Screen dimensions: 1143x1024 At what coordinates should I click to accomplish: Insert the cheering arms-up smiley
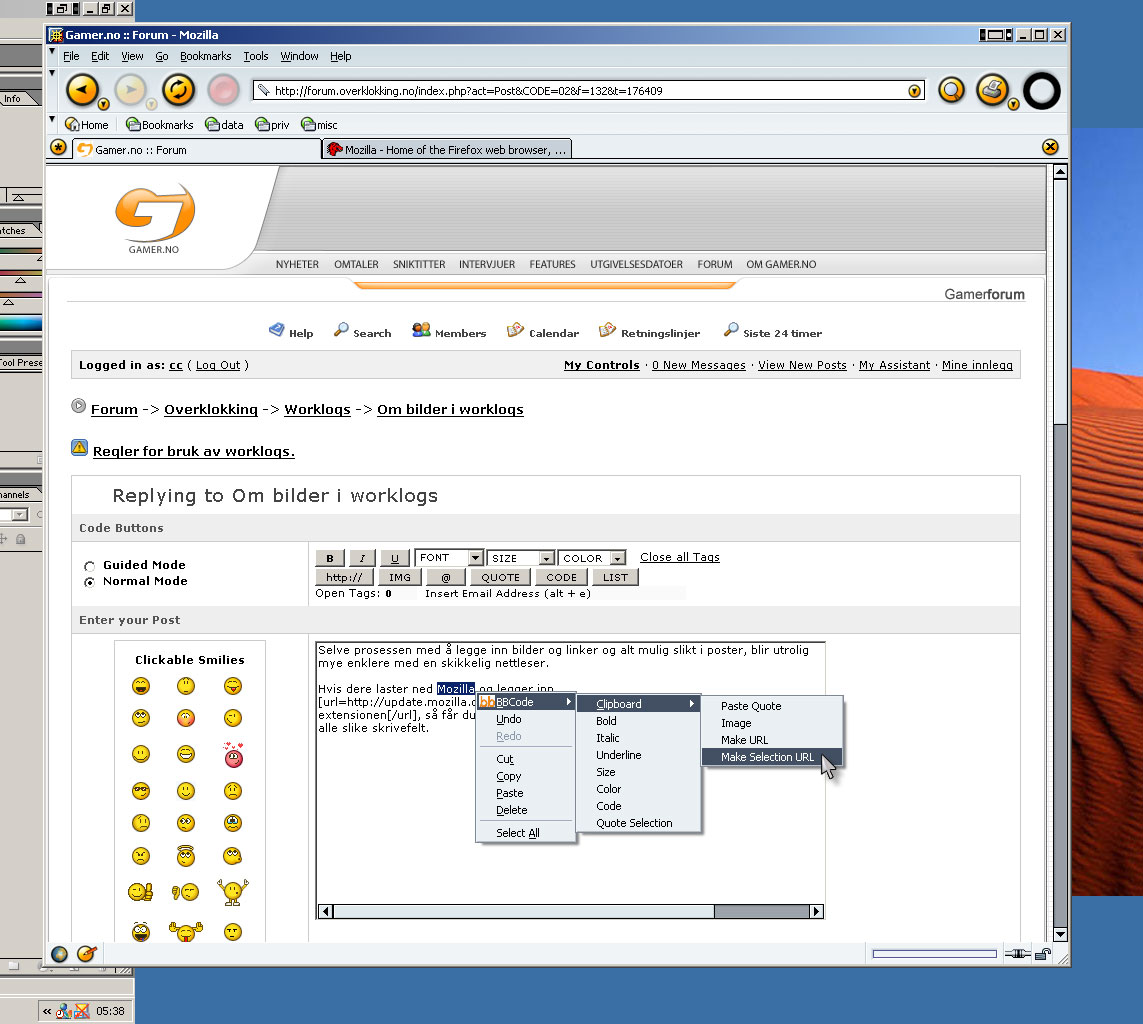(233, 891)
